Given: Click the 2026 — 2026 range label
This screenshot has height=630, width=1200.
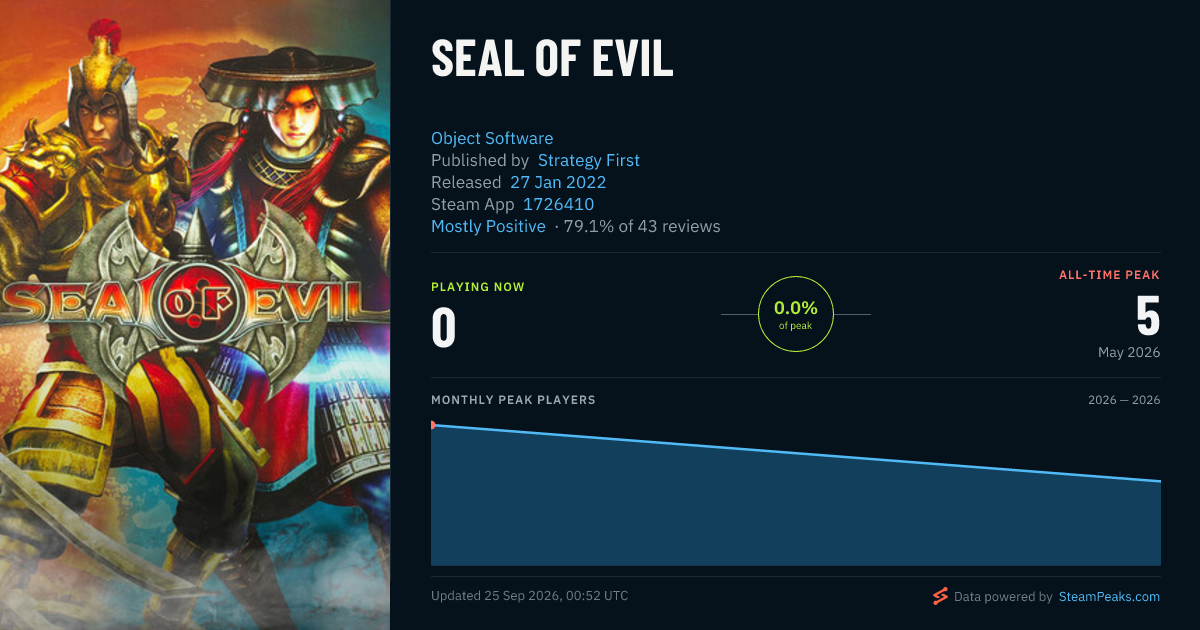Looking at the screenshot, I should (x=1124, y=400).
